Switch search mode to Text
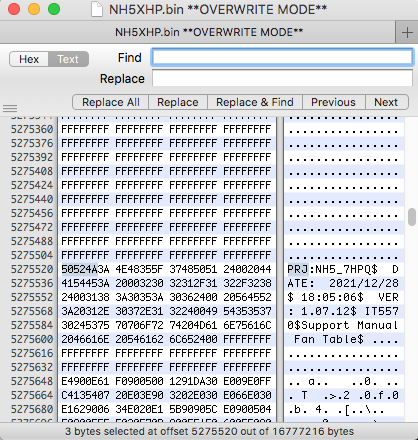The height and width of the screenshot is (440, 418). coord(68,59)
